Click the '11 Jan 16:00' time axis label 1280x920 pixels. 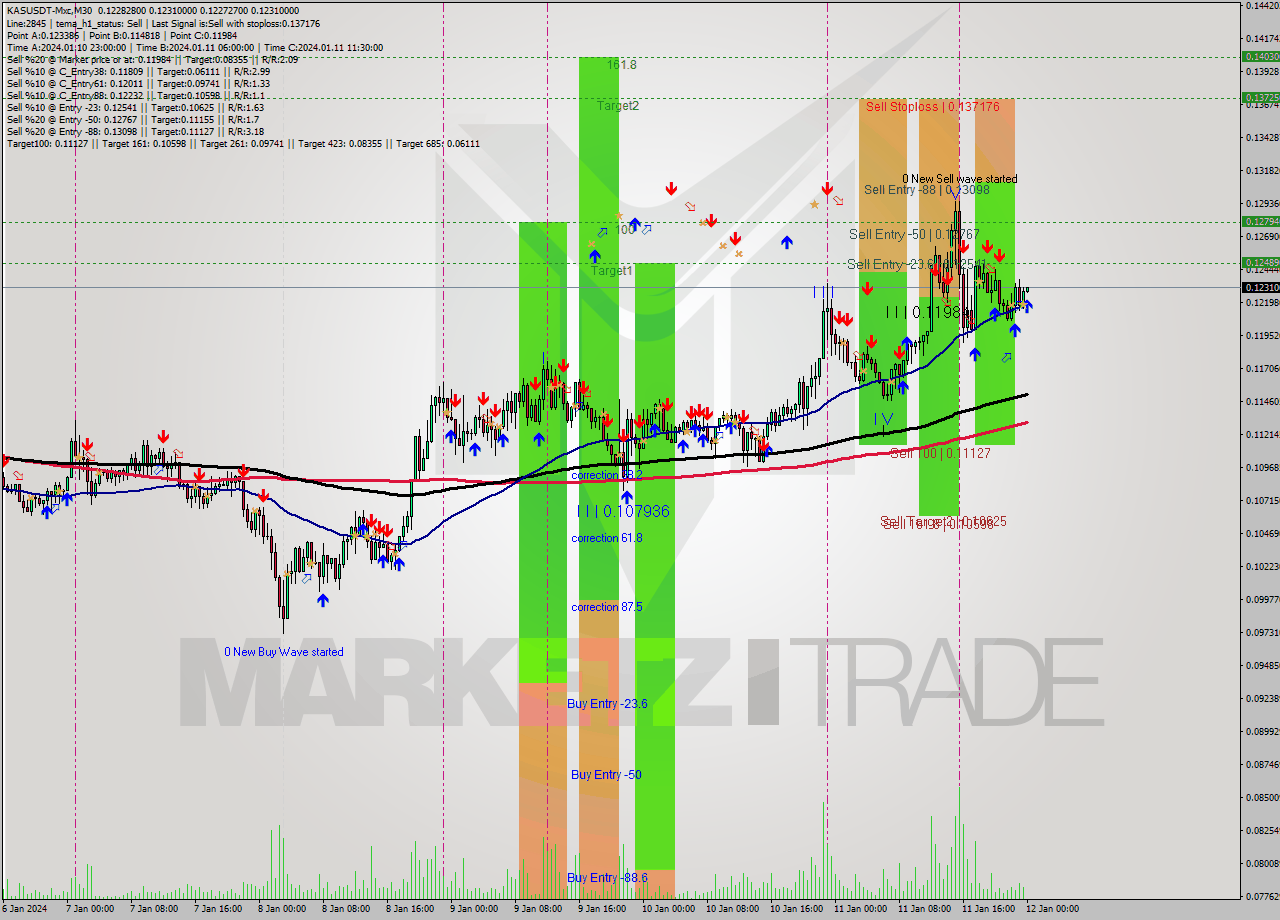click(x=988, y=909)
